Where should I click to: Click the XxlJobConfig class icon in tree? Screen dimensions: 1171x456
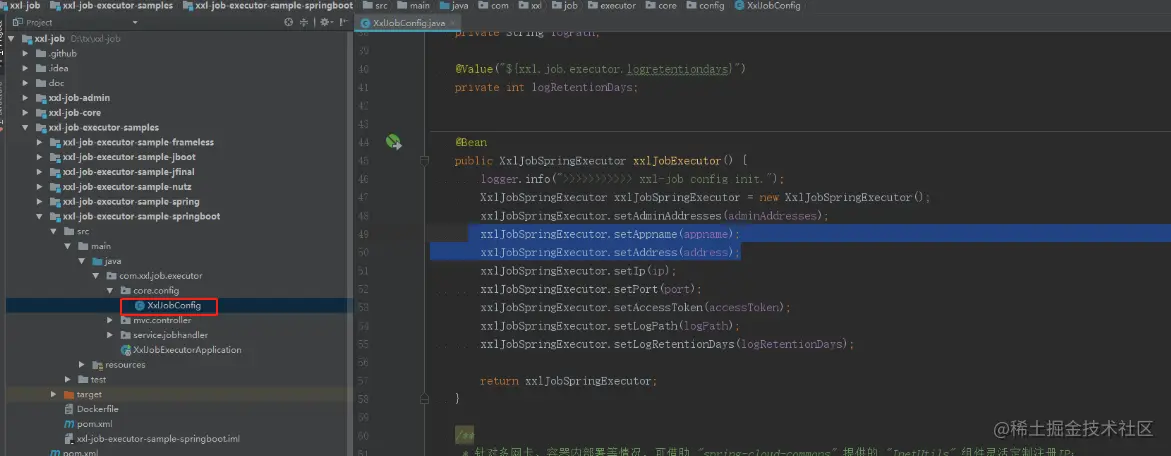[x=140, y=305]
